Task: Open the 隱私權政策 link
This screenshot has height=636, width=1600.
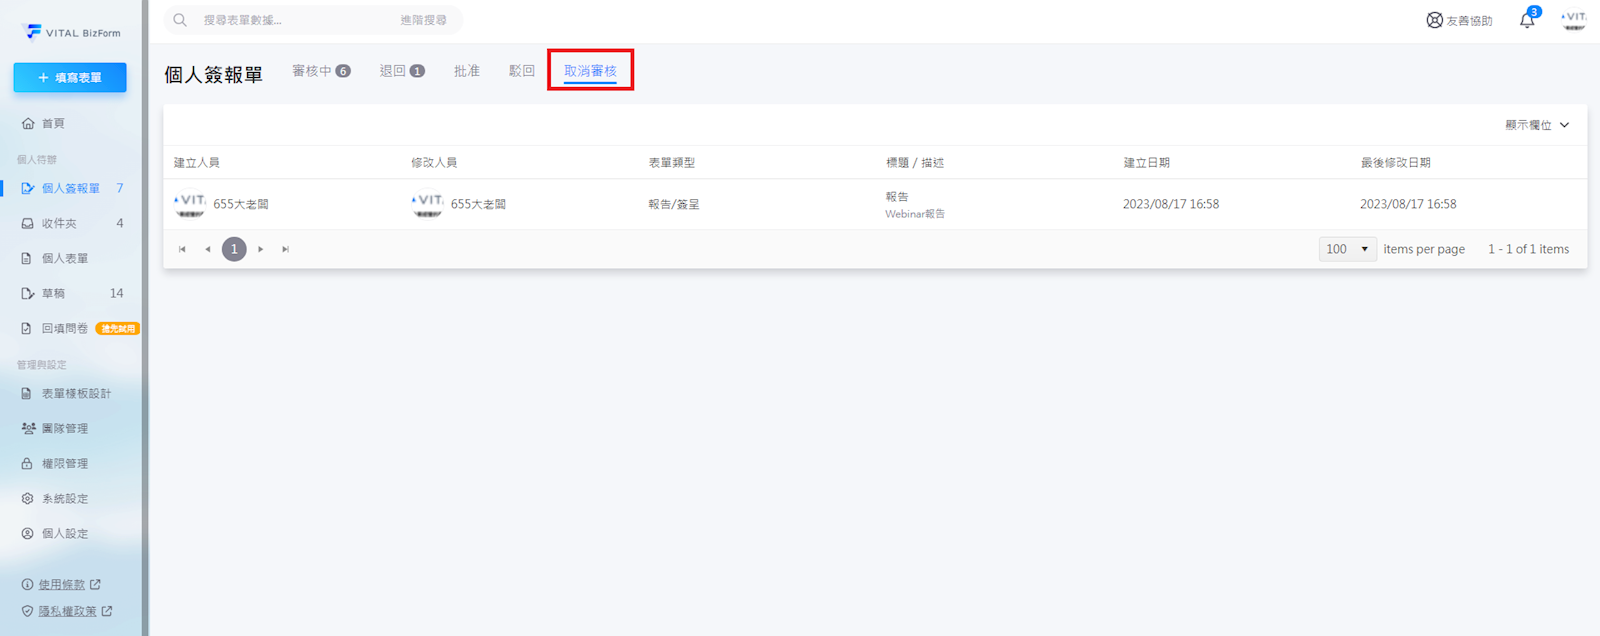Action: click(x=67, y=611)
